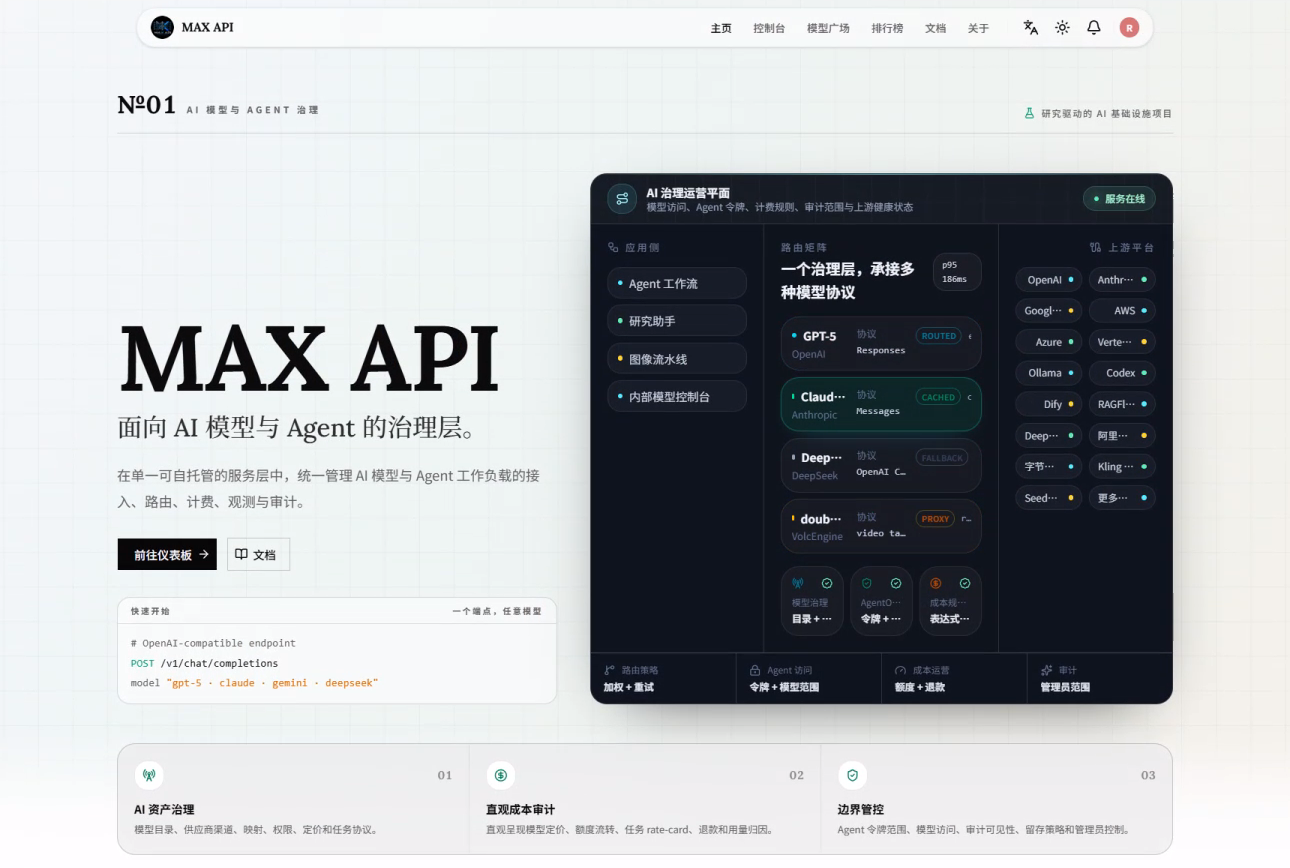Select the AWS upstream chip
This screenshot has width=1290, height=868.
1122,311
